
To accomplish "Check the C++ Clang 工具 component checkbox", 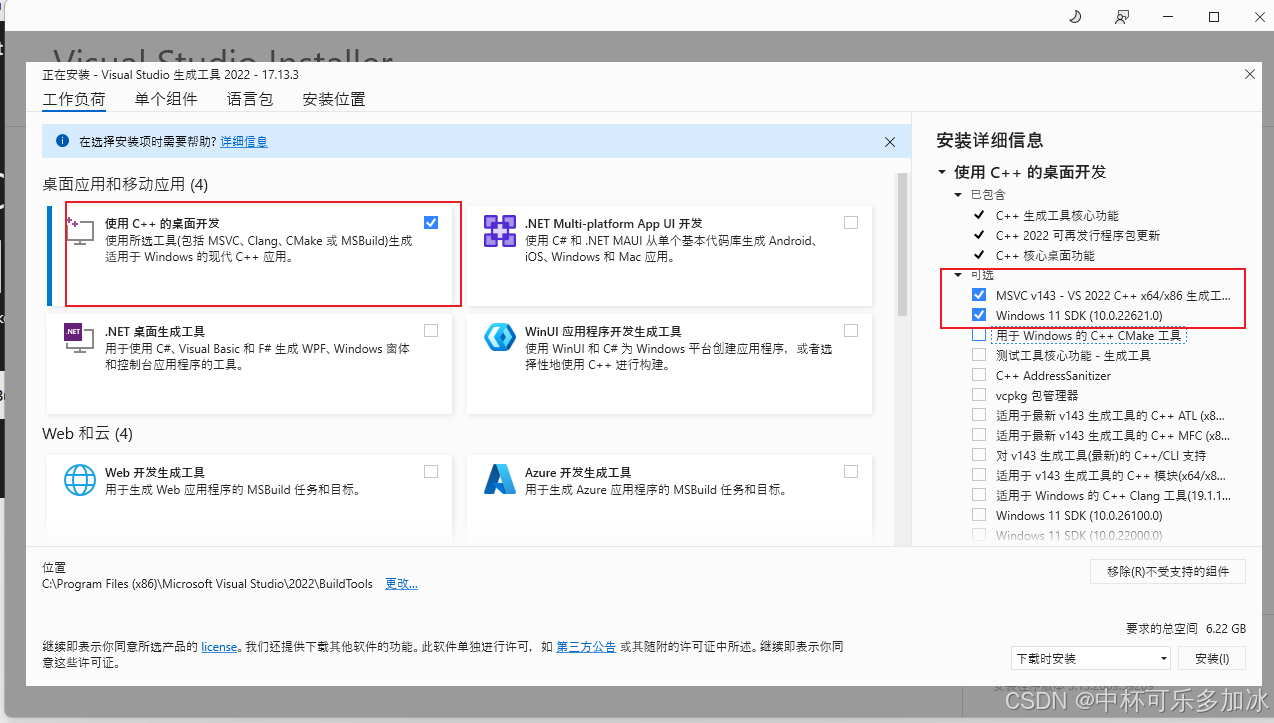I will [x=979, y=495].
